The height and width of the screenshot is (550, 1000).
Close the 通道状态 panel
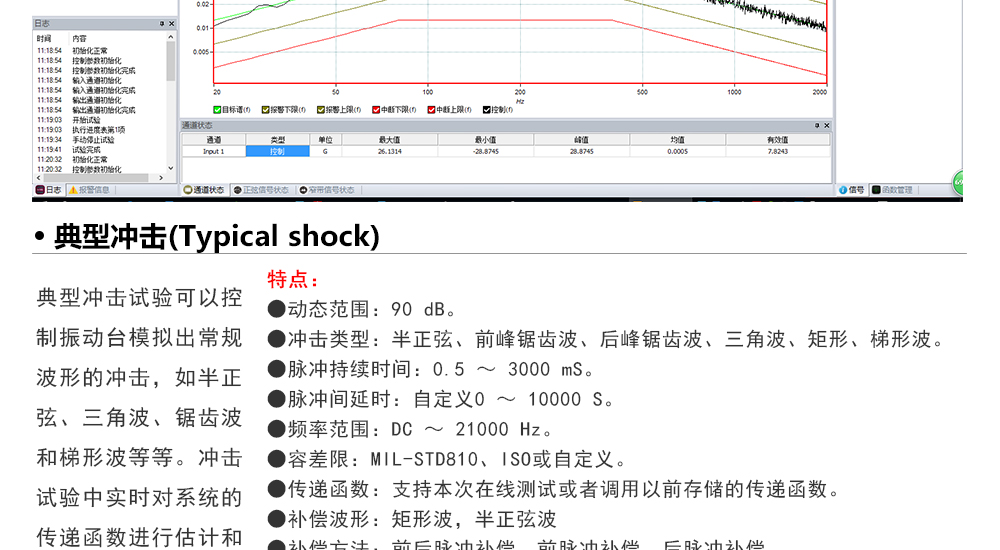(x=826, y=126)
